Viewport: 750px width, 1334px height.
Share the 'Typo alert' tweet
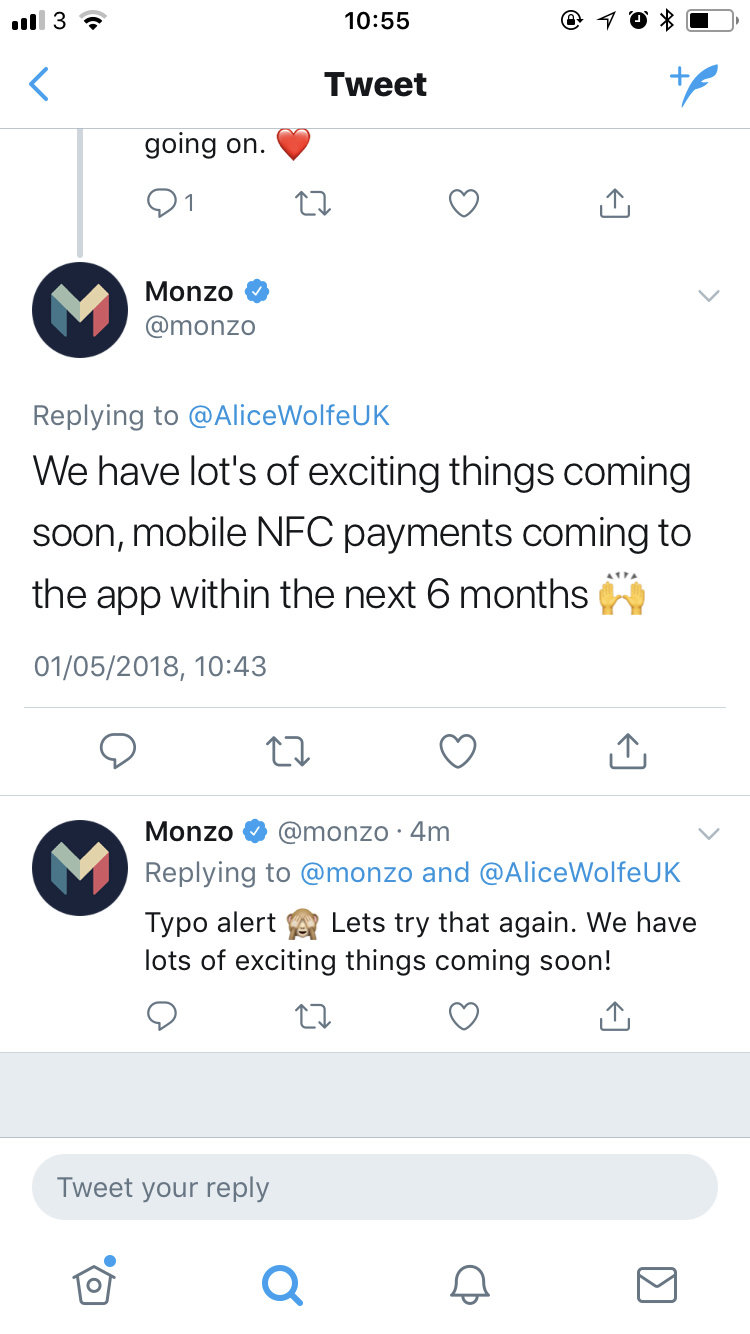pyautogui.click(x=614, y=1016)
